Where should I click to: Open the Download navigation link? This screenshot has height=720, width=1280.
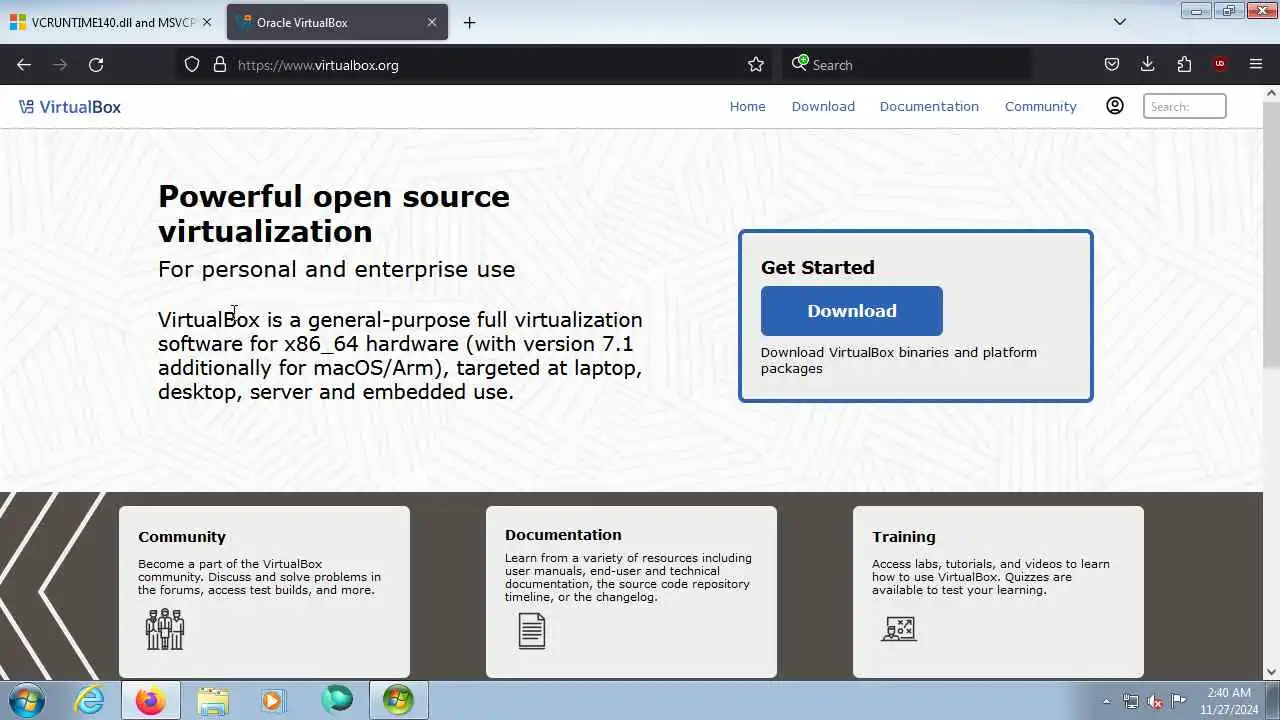click(823, 106)
